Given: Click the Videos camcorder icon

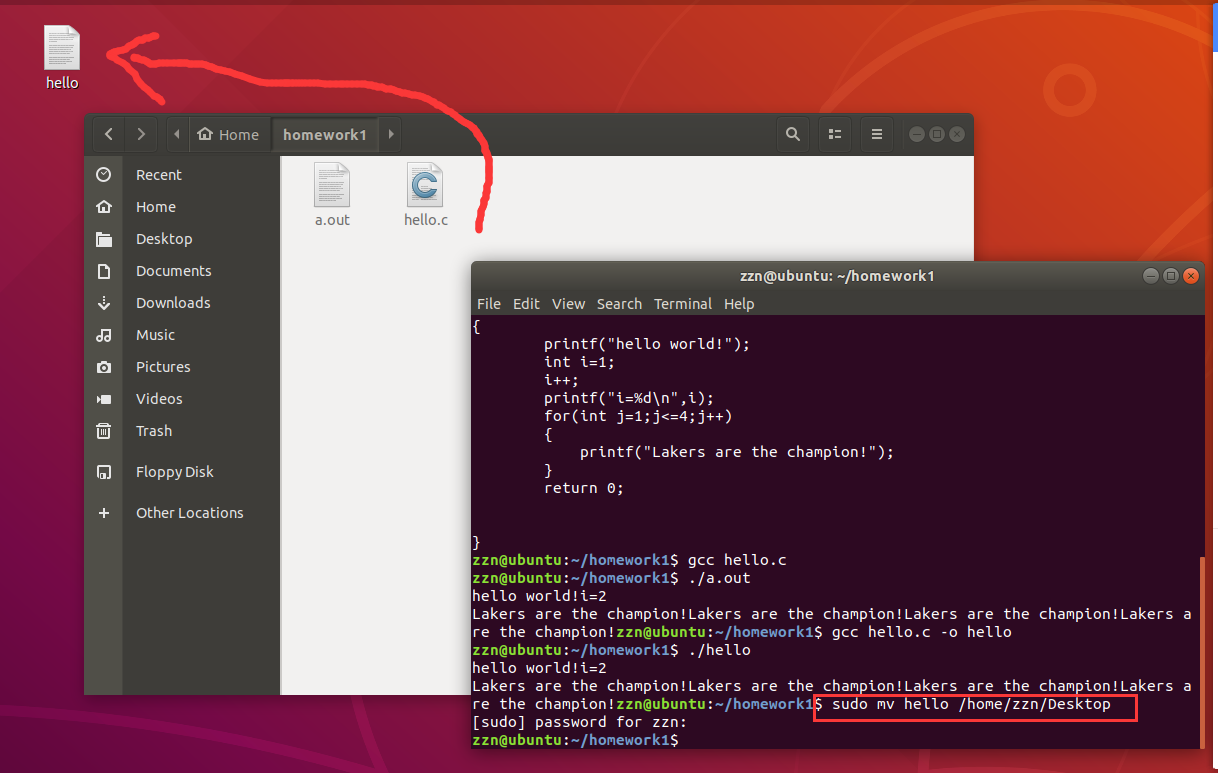Looking at the screenshot, I should 104,399.
